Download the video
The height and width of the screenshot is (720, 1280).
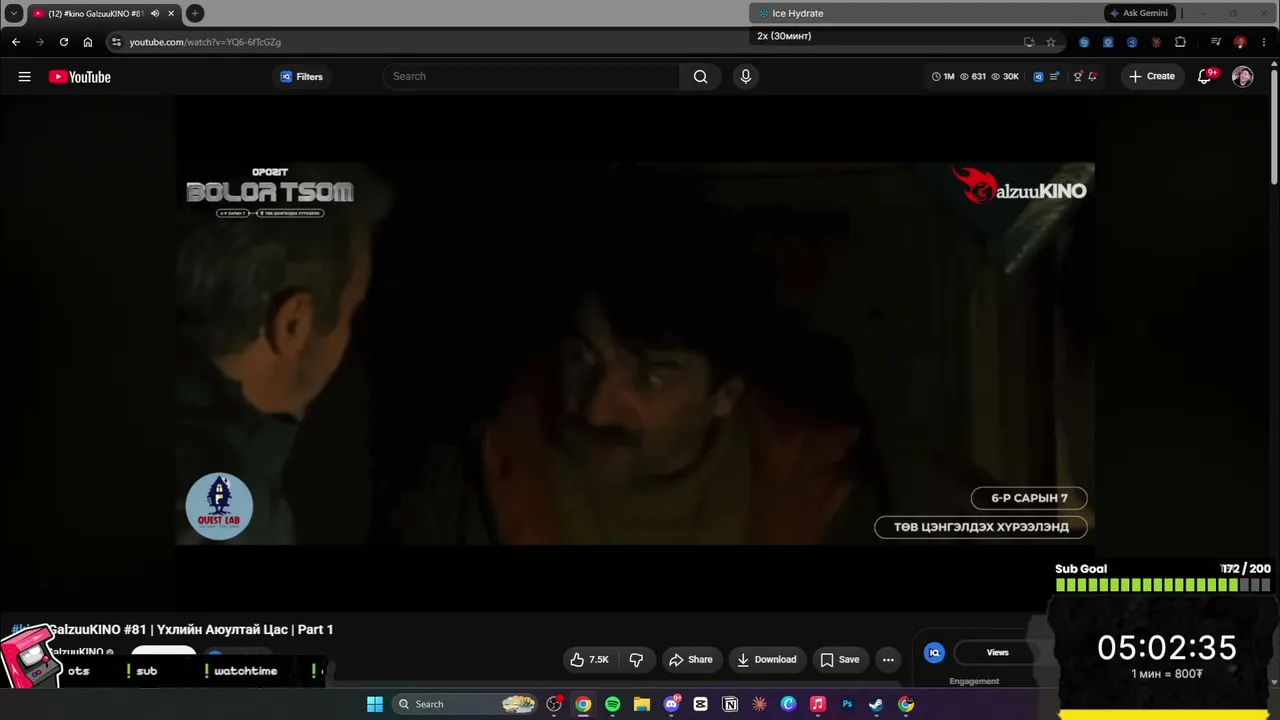pyautogui.click(x=767, y=660)
